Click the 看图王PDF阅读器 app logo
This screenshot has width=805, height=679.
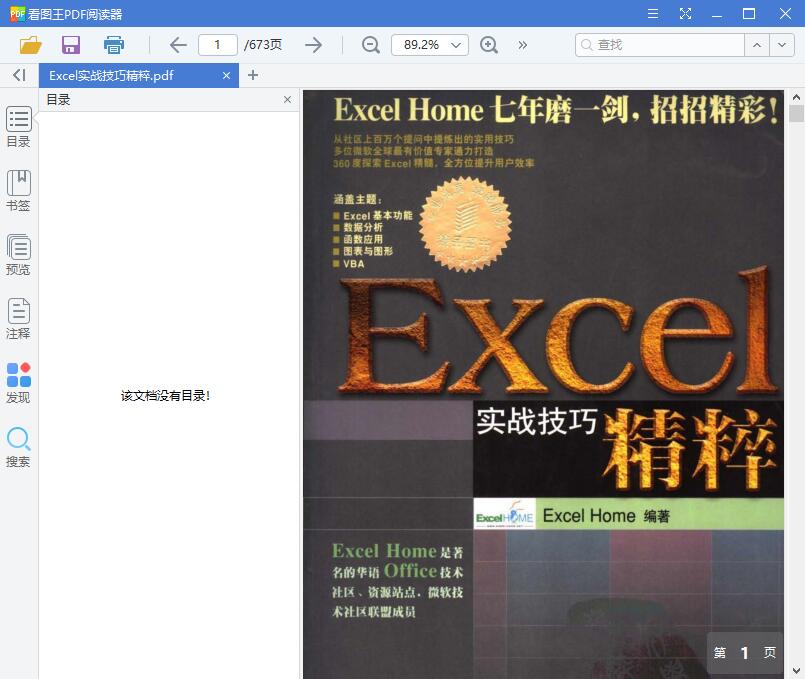click(17, 14)
